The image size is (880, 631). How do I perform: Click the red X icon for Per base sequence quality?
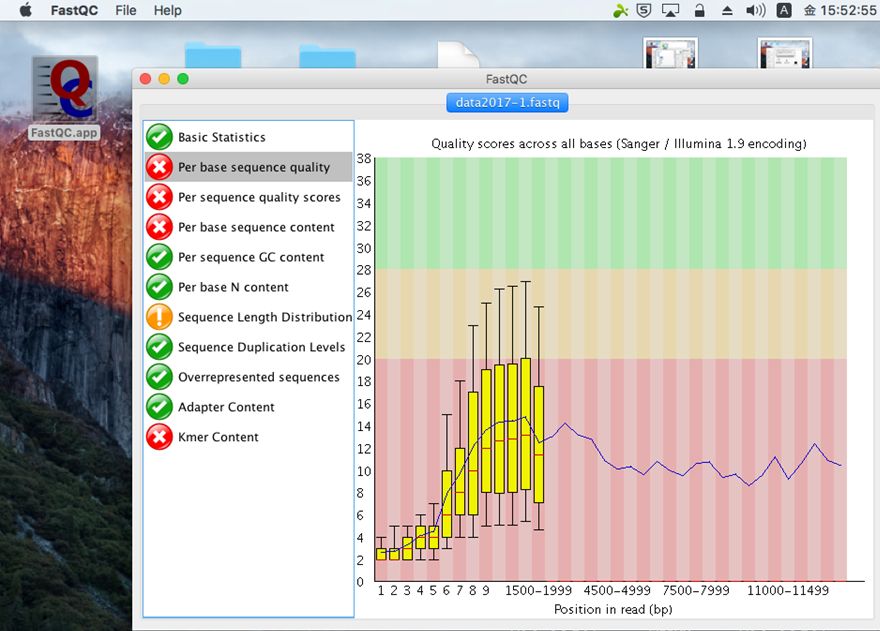tap(159, 167)
